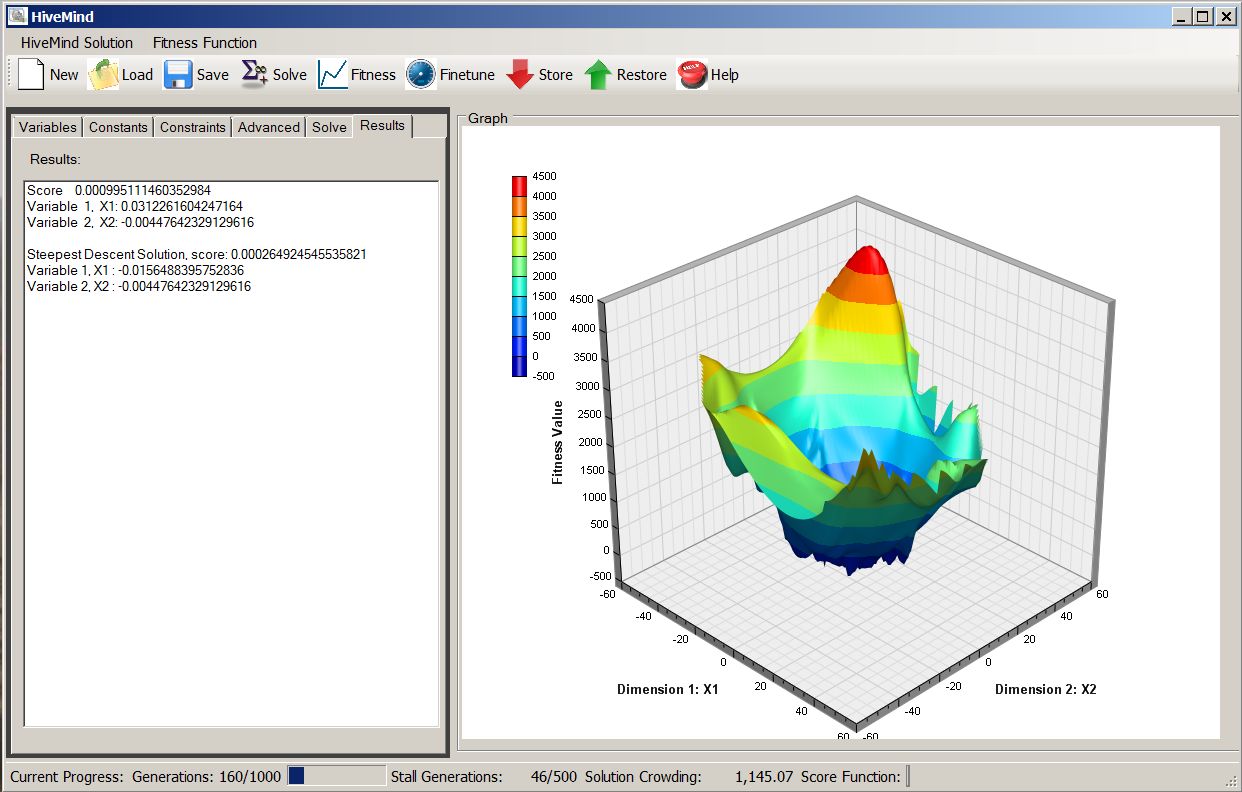The height and width of the screenshot is (792, 1242).
Task: Click the red Store arrow icon
Action: (519, 75)
